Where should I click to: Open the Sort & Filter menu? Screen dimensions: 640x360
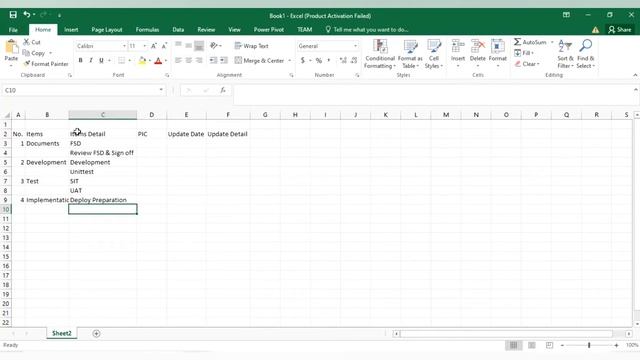pos(565,54)
